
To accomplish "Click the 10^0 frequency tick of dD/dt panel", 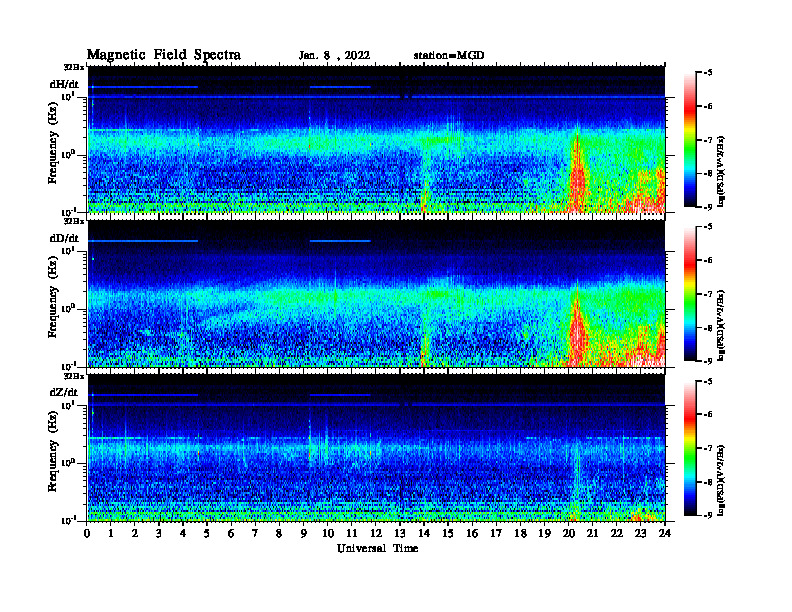I will [x=68, y=308].
